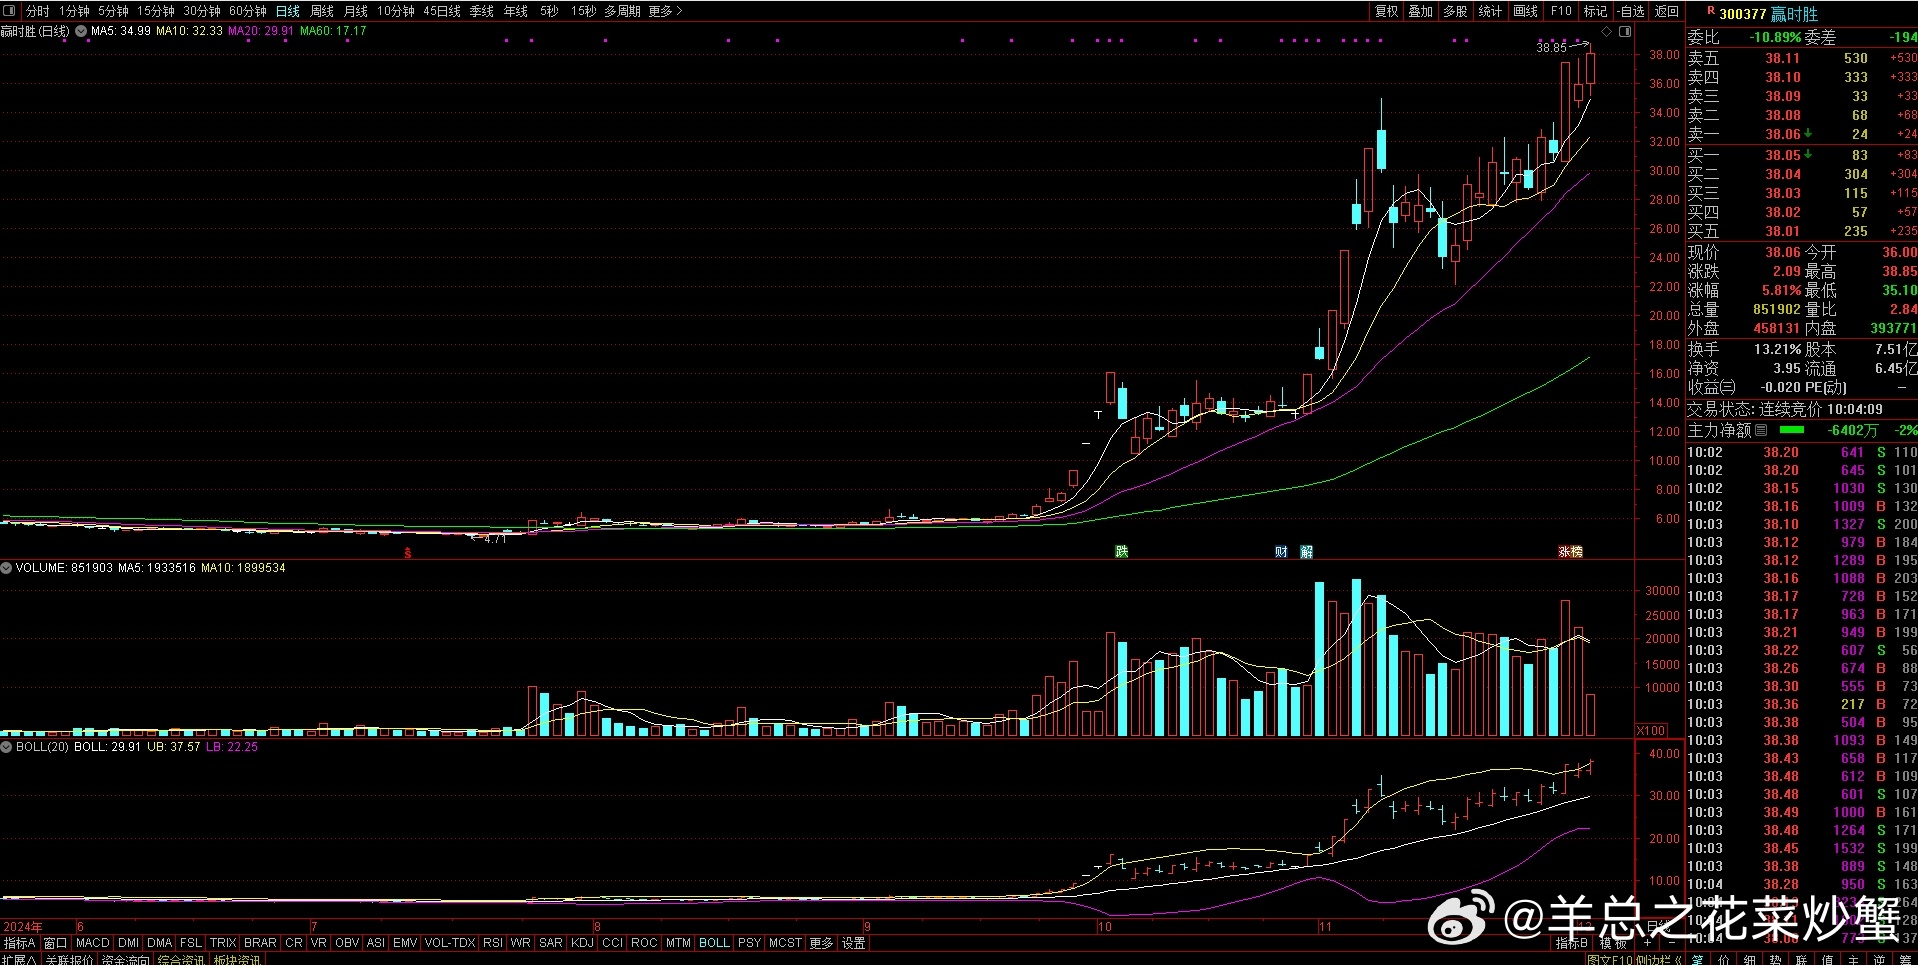Expand the 扩展∧ panel
The height and width of the screenshot is (965, 1918).
(19, 959)
